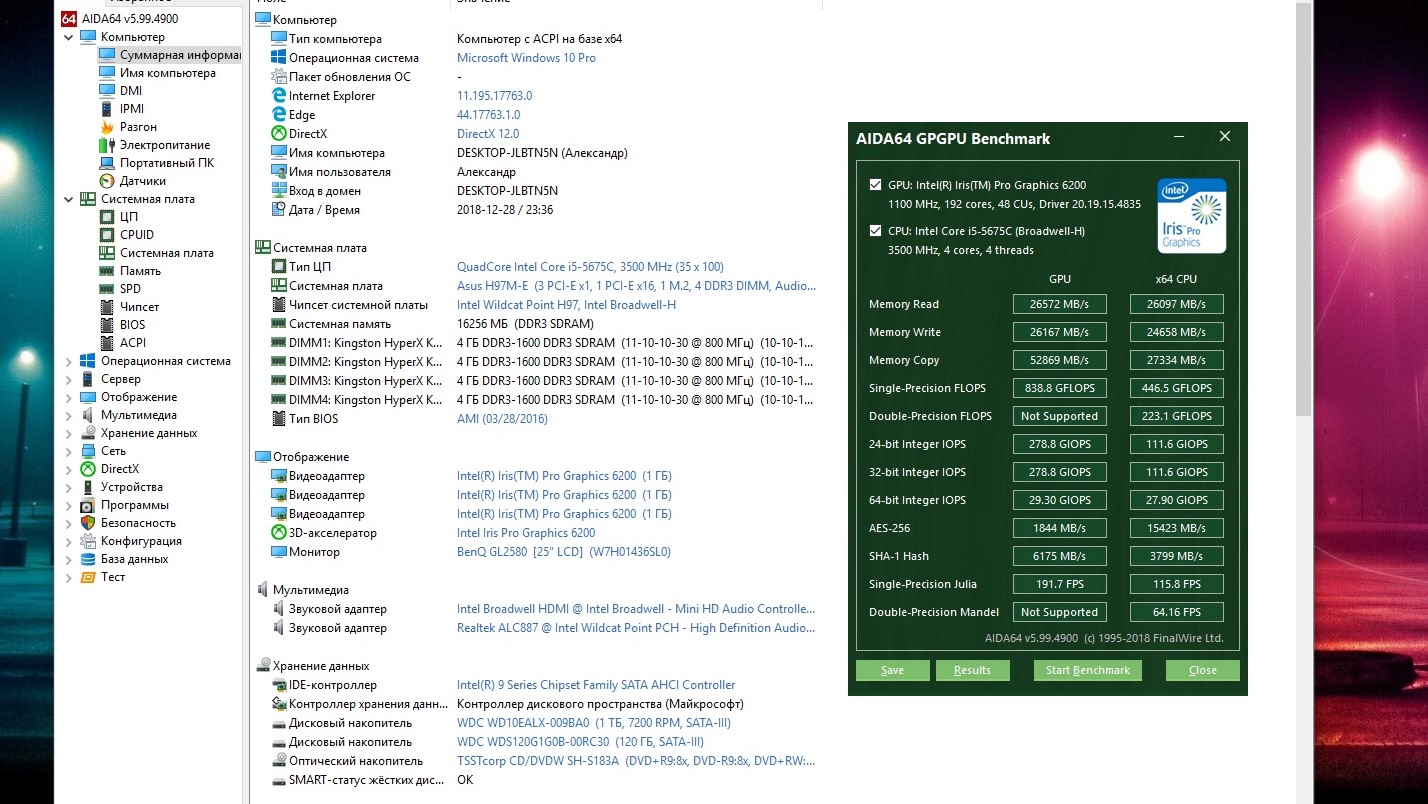
Task: Click the AIDA64 v5.99.4900 root icon
Action: pyautogui.click(x=69, y=19)
